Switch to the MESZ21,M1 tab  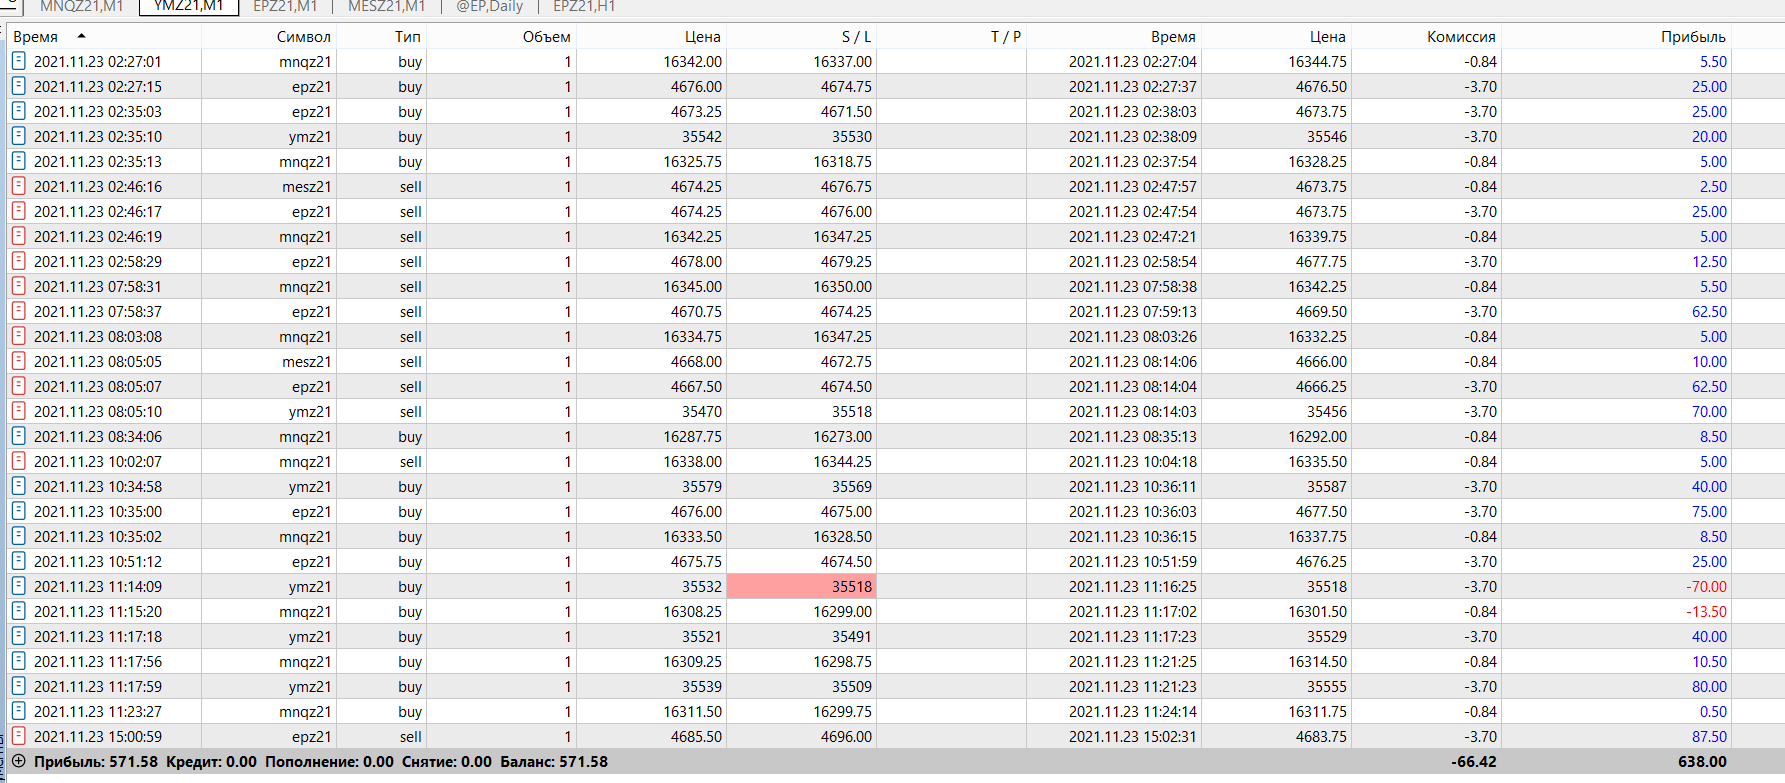coord(386,7)
